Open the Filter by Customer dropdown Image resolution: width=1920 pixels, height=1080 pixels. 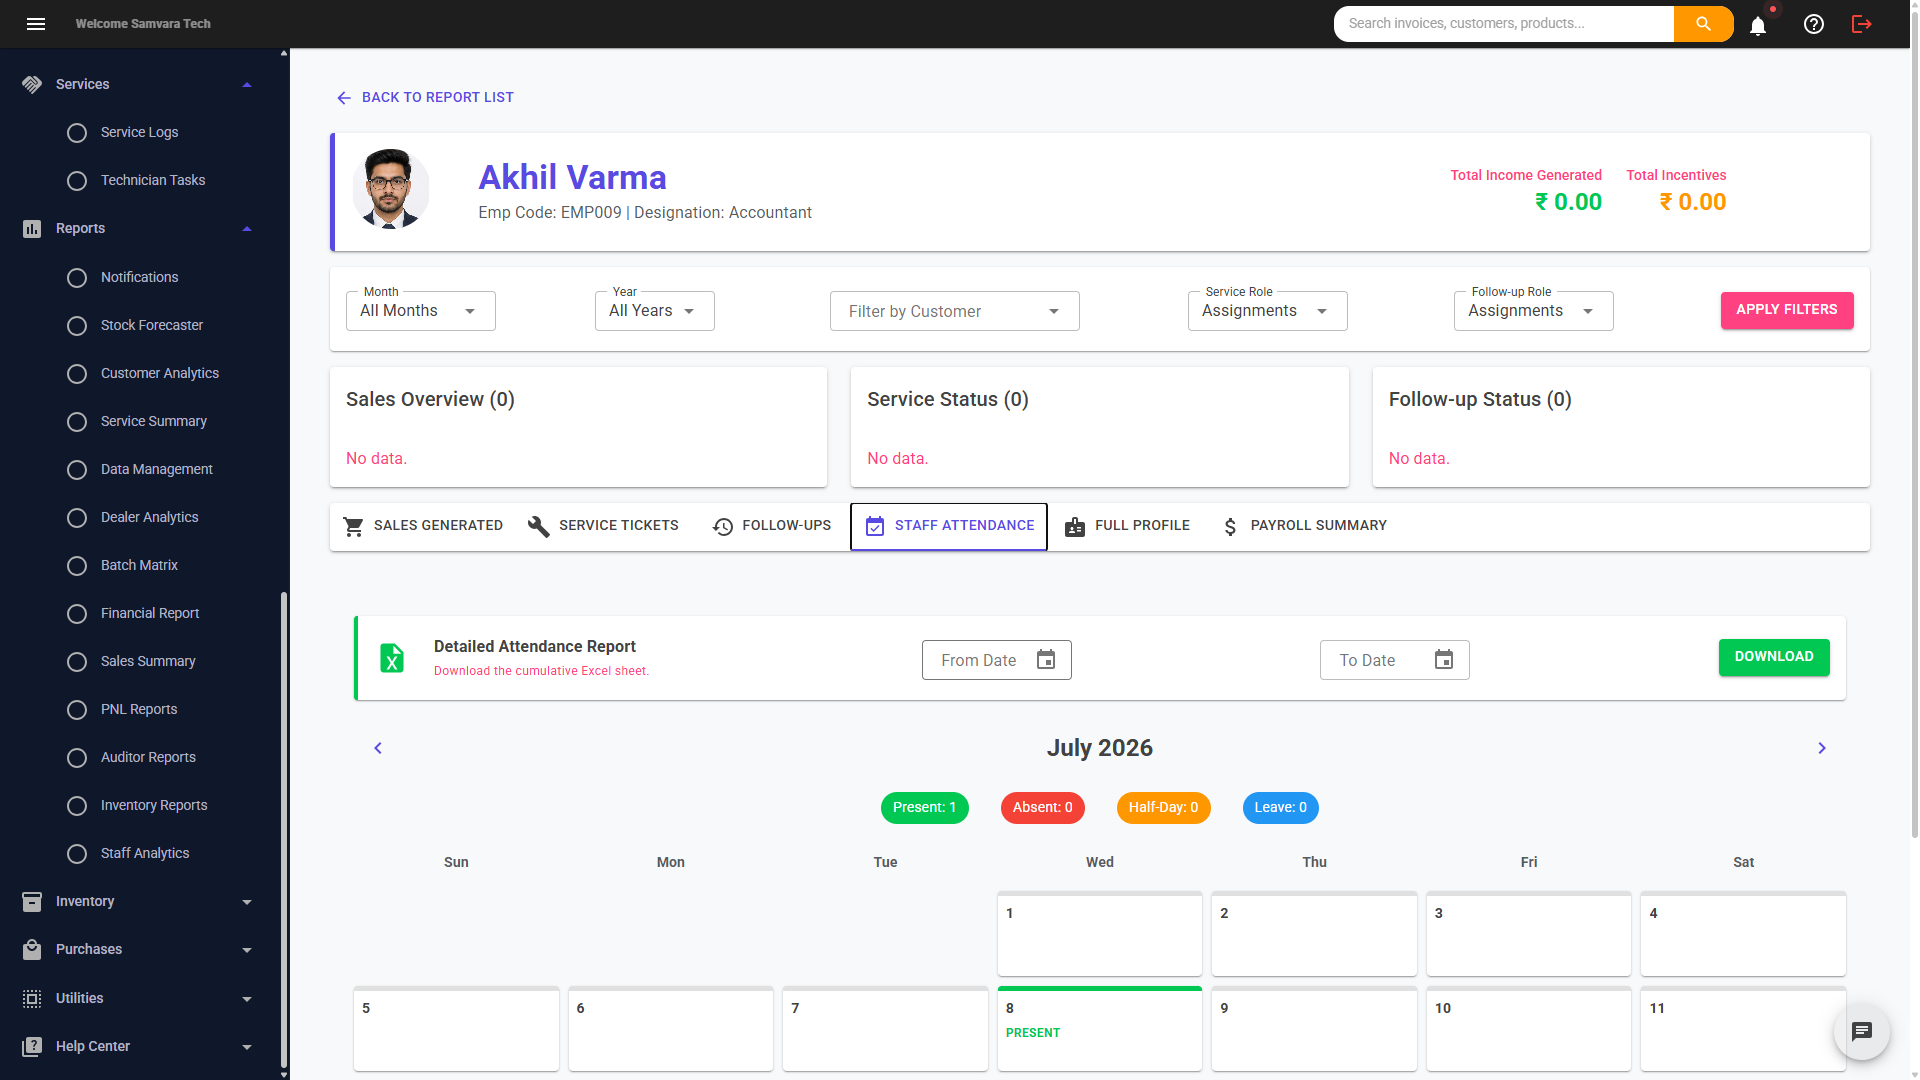coord(955,311)
